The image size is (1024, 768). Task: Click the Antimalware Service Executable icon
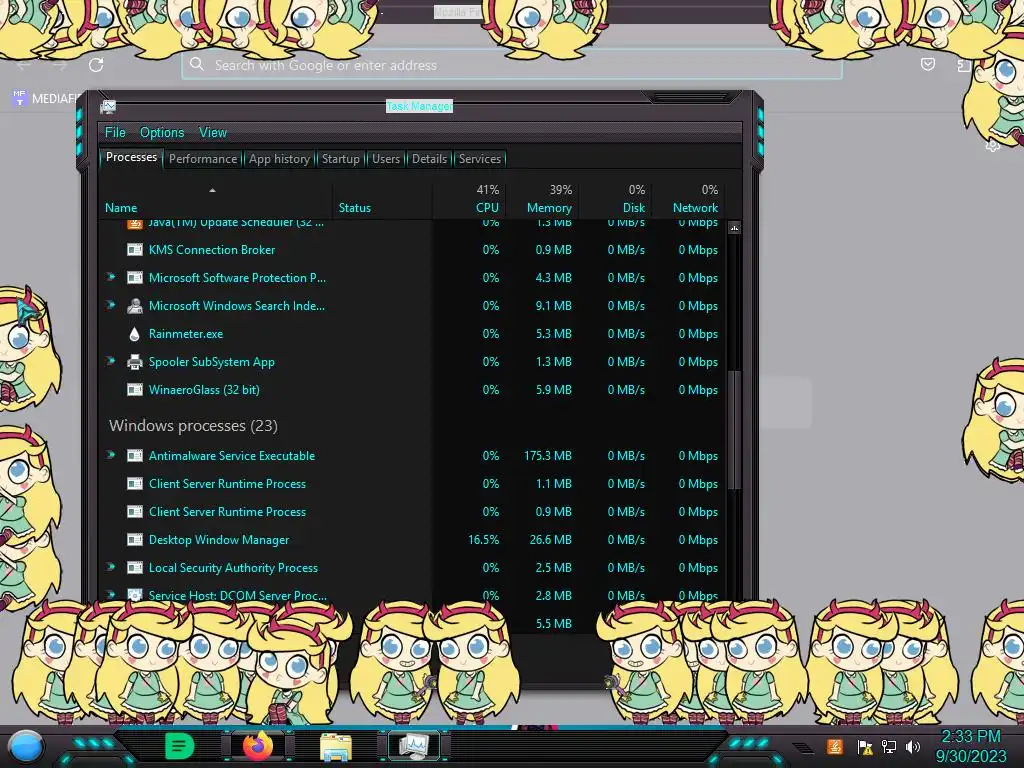(135, 456)
